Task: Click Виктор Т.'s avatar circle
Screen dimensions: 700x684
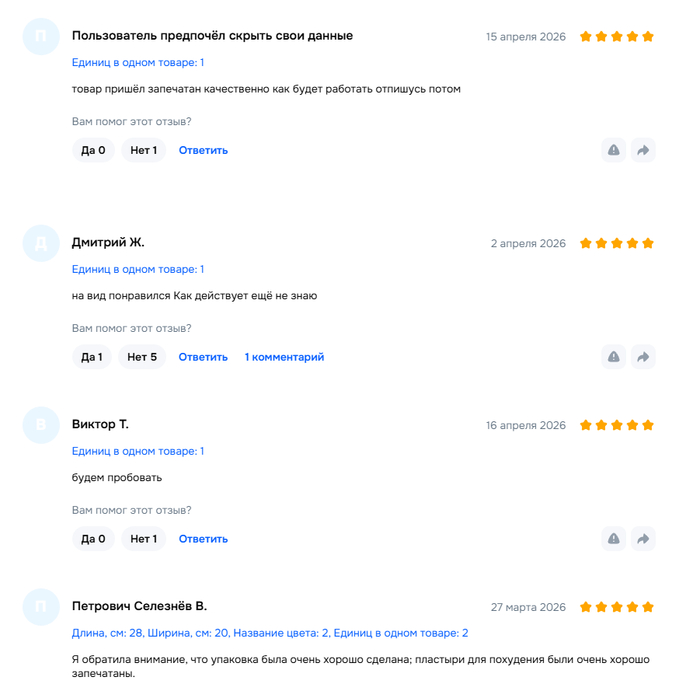Action: coord(41,425)
